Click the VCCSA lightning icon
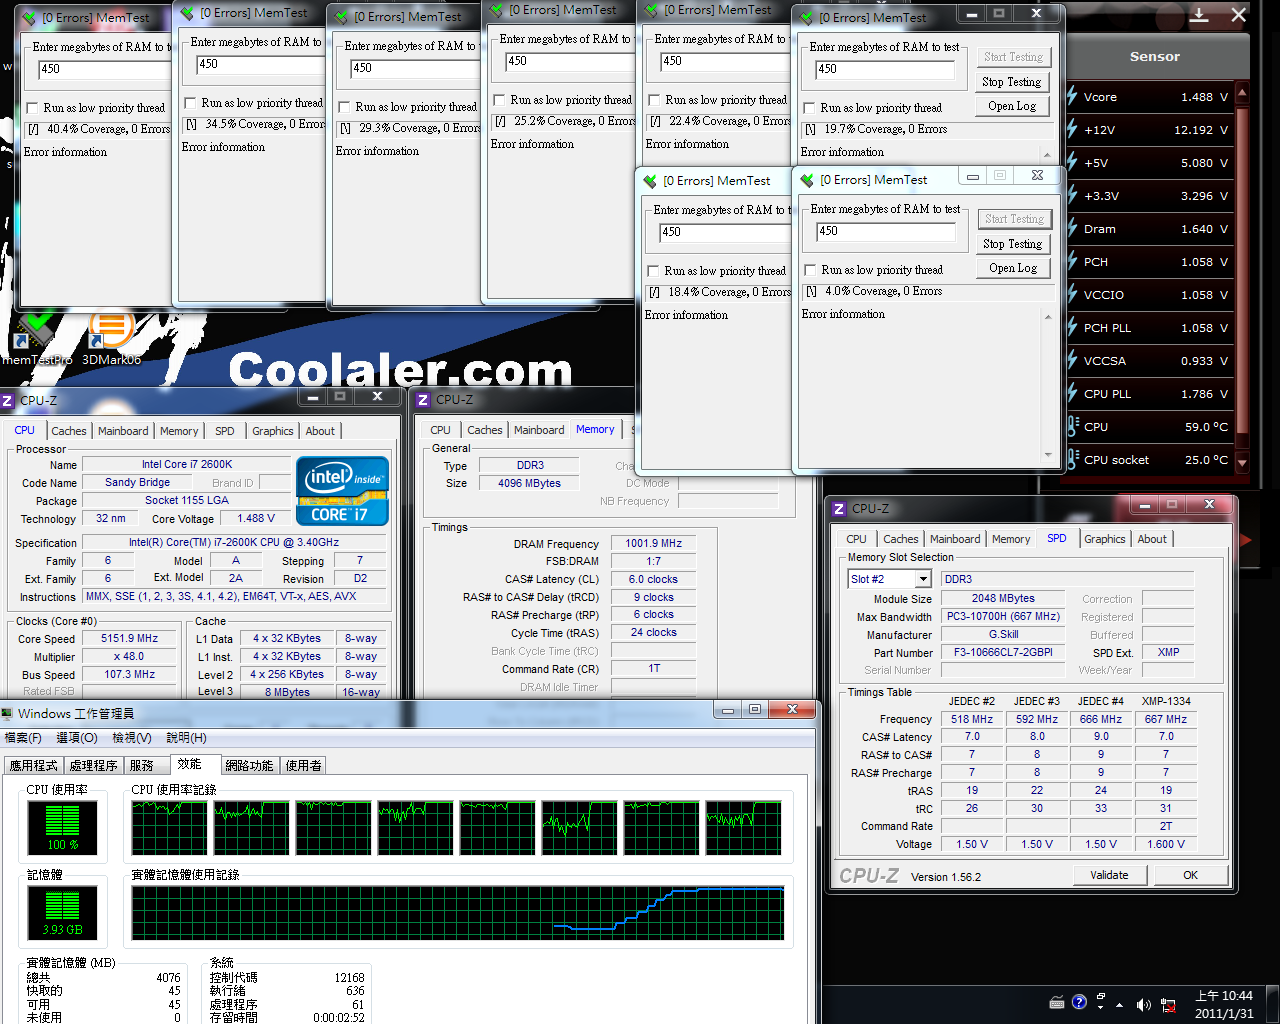 (x=1072, y=361)
